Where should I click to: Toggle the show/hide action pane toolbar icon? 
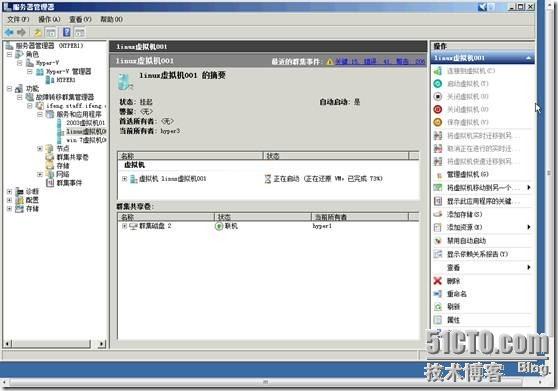coord(80,33)
